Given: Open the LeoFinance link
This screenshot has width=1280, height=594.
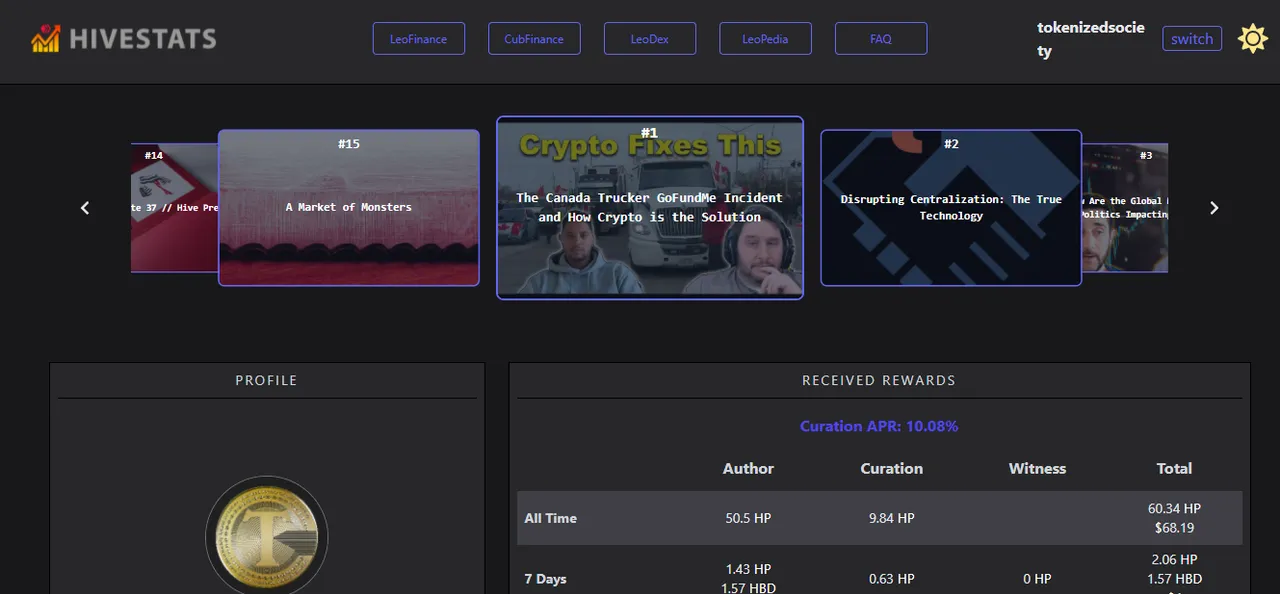Looking at the screenshot, I should tap(419, 39).
